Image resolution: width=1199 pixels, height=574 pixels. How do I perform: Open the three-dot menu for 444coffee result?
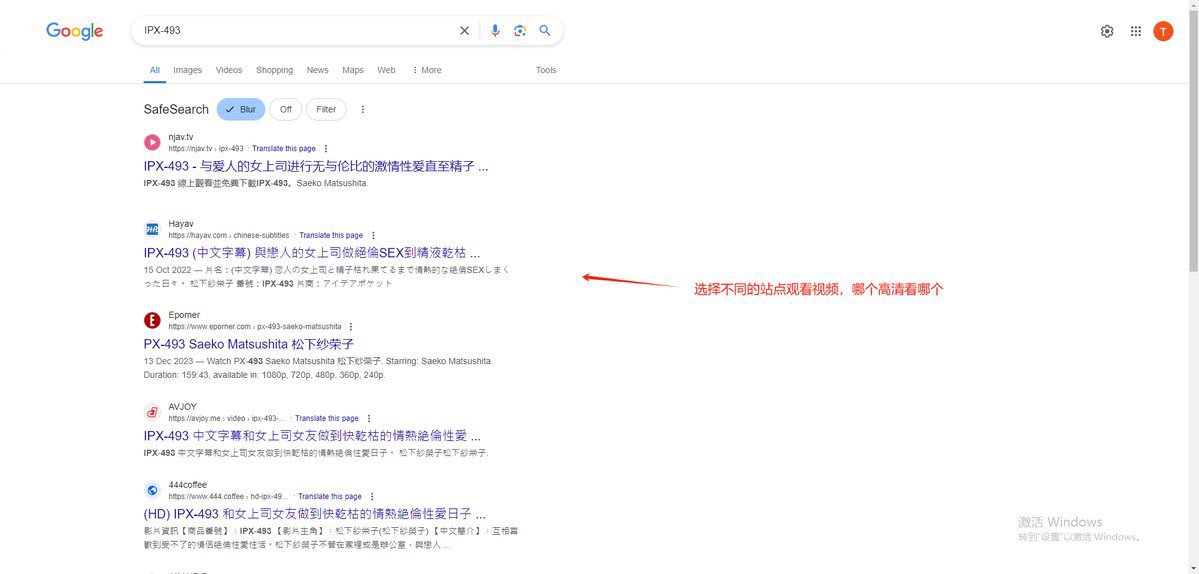click(x=372, y=496)
